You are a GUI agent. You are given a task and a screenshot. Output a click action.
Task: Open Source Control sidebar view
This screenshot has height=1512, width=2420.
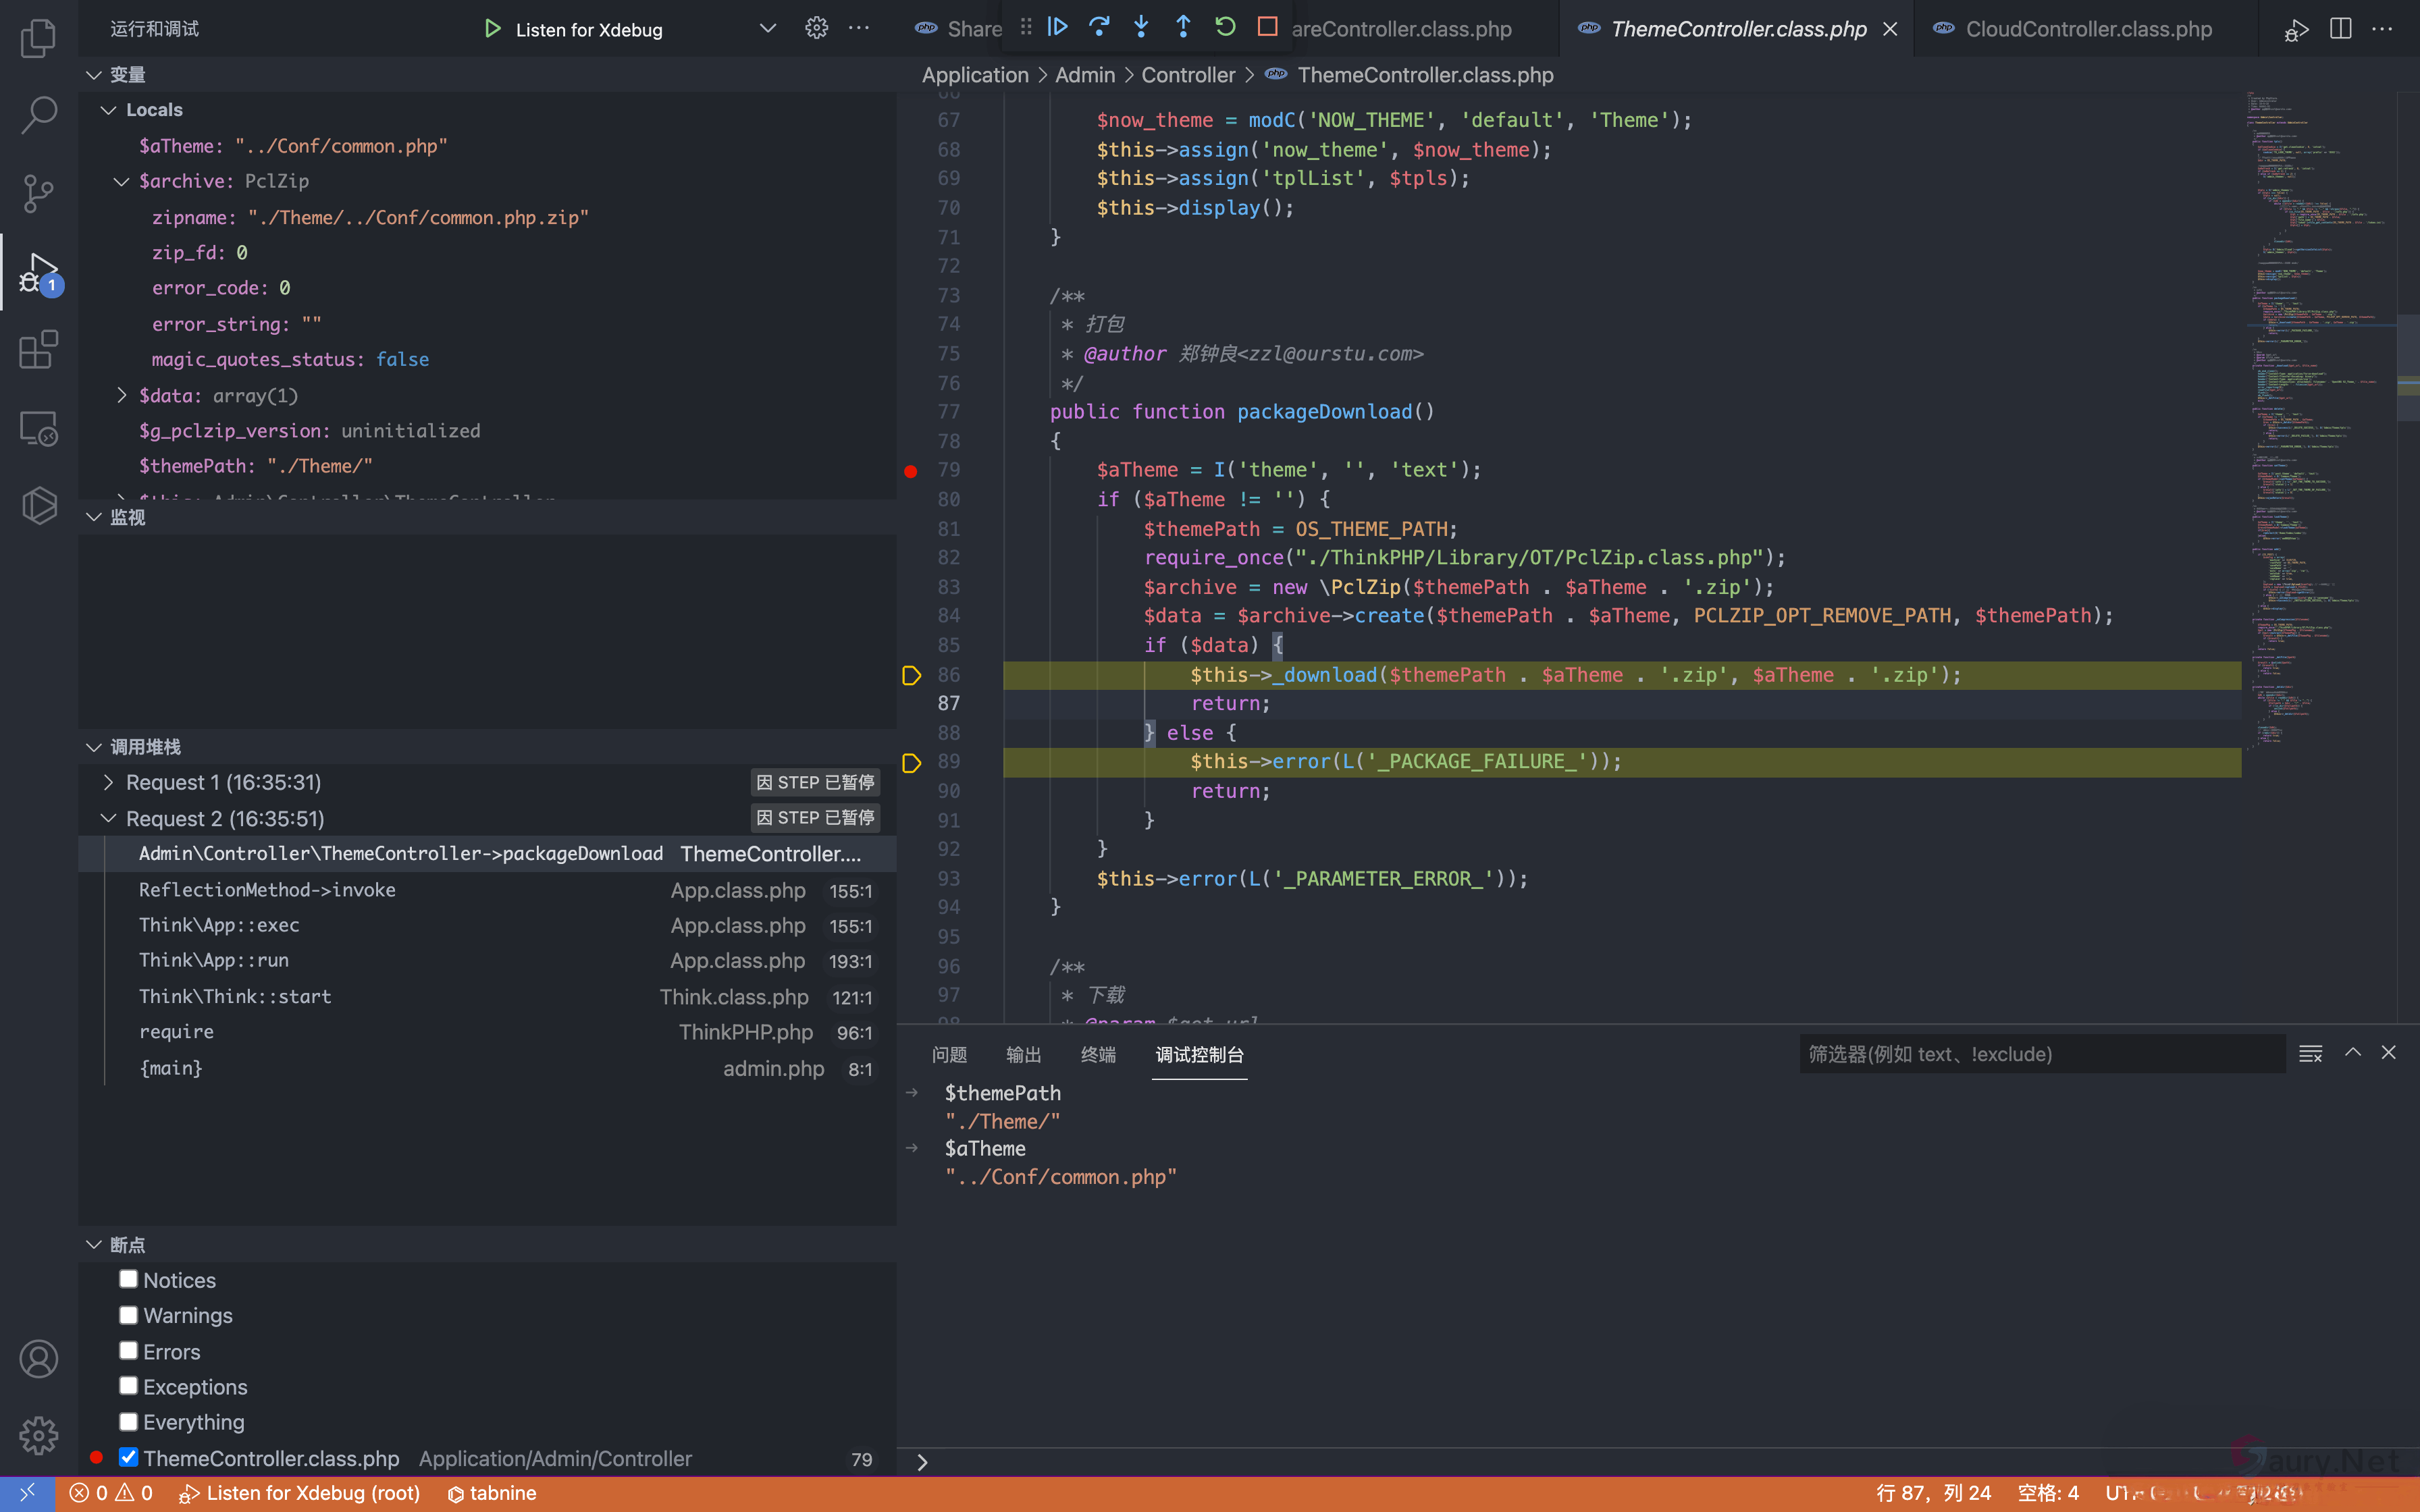click(x=38, y=193)
